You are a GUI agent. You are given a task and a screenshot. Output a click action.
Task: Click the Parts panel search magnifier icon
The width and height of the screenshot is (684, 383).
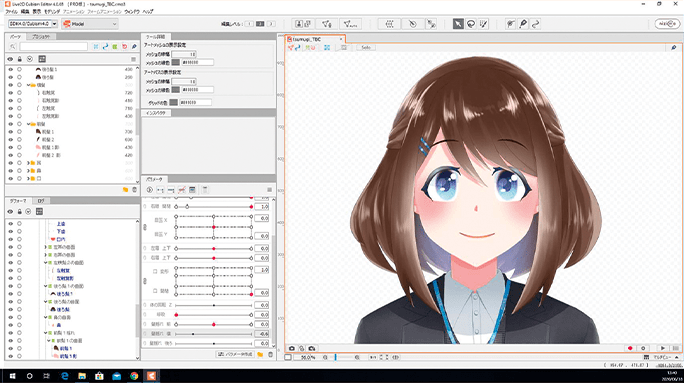click(x=13, y=46)
